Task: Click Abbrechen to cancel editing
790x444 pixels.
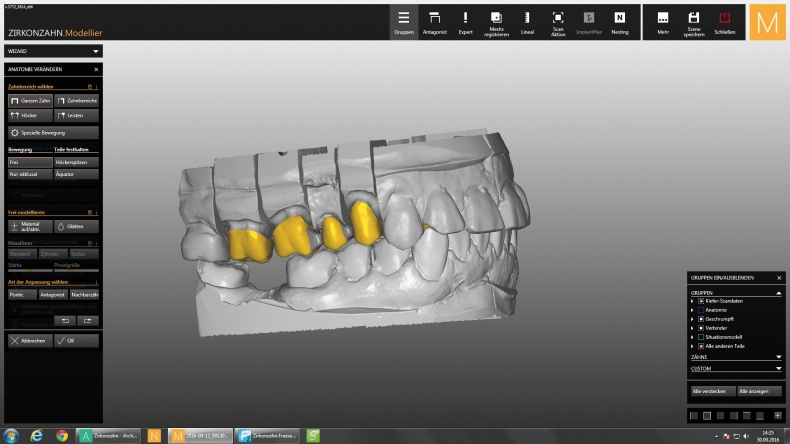Action: (x=30, y=341)
